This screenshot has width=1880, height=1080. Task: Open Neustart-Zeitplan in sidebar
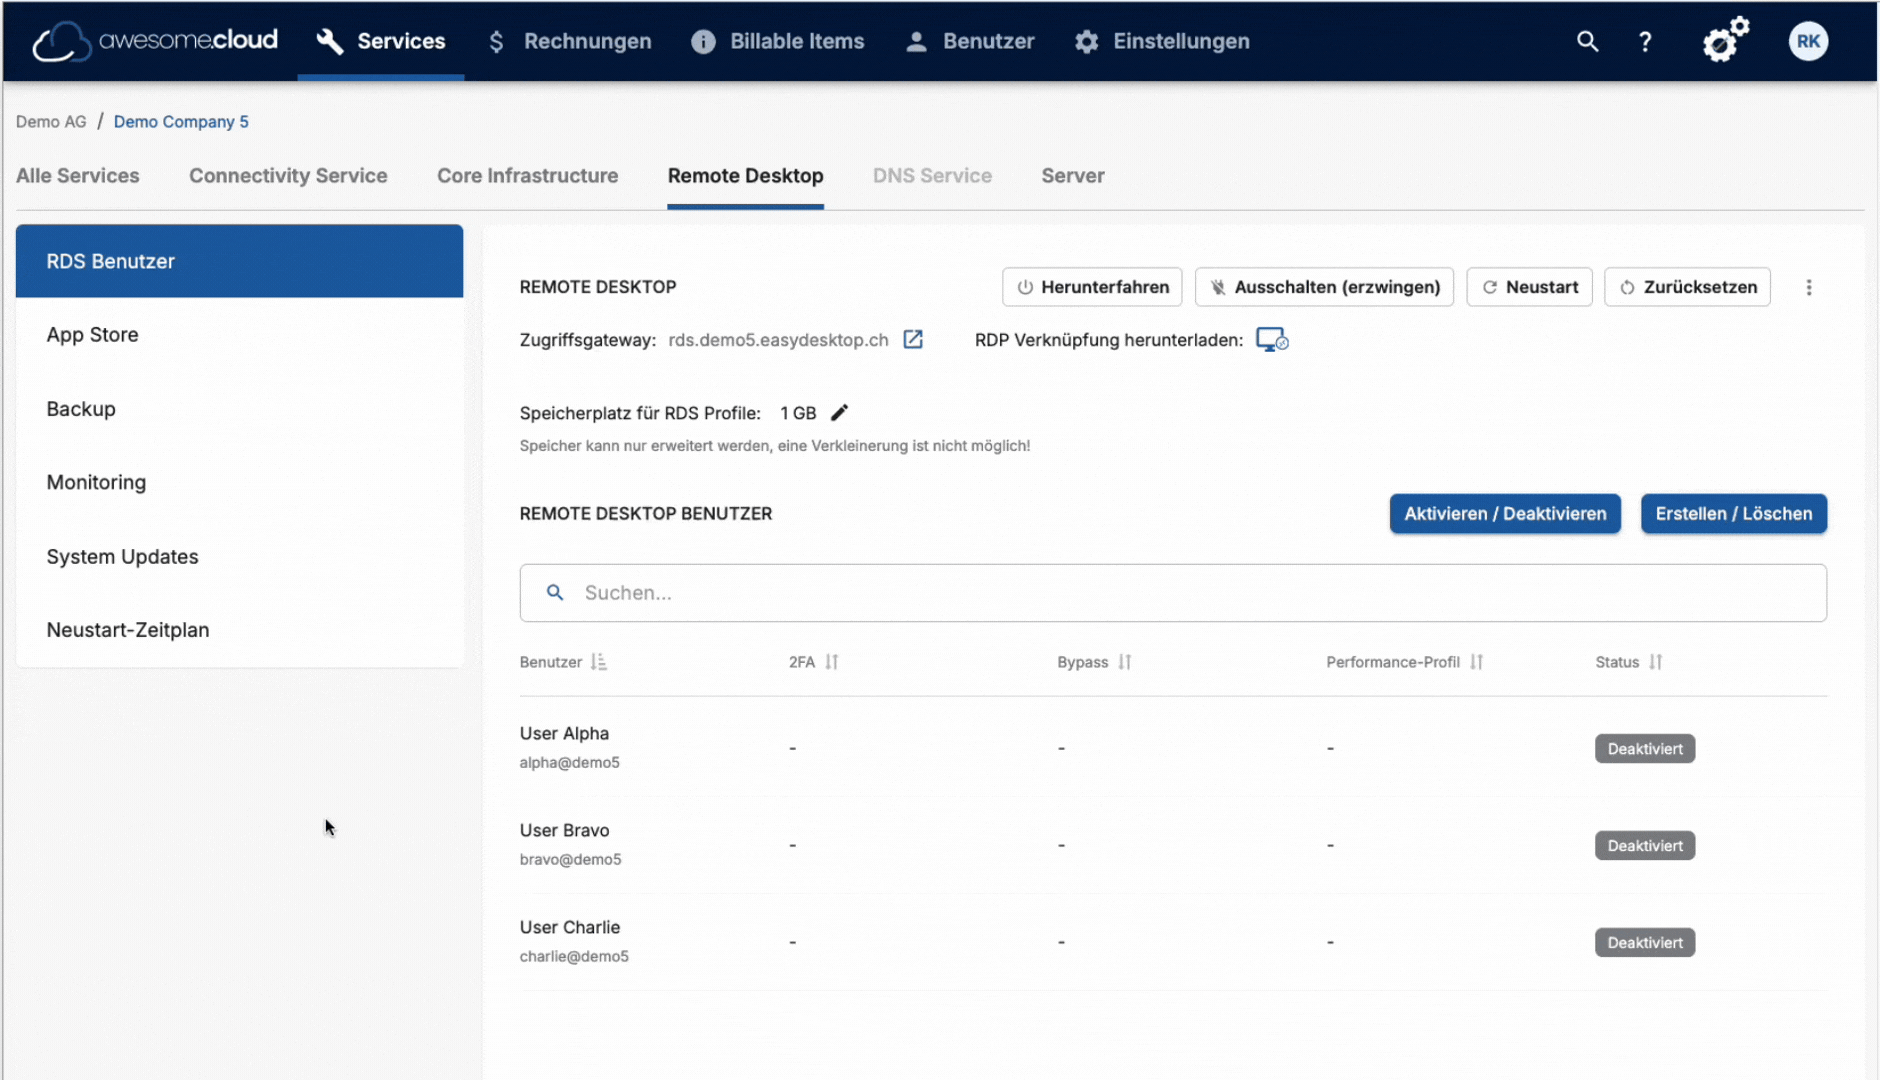coord(239,630)
